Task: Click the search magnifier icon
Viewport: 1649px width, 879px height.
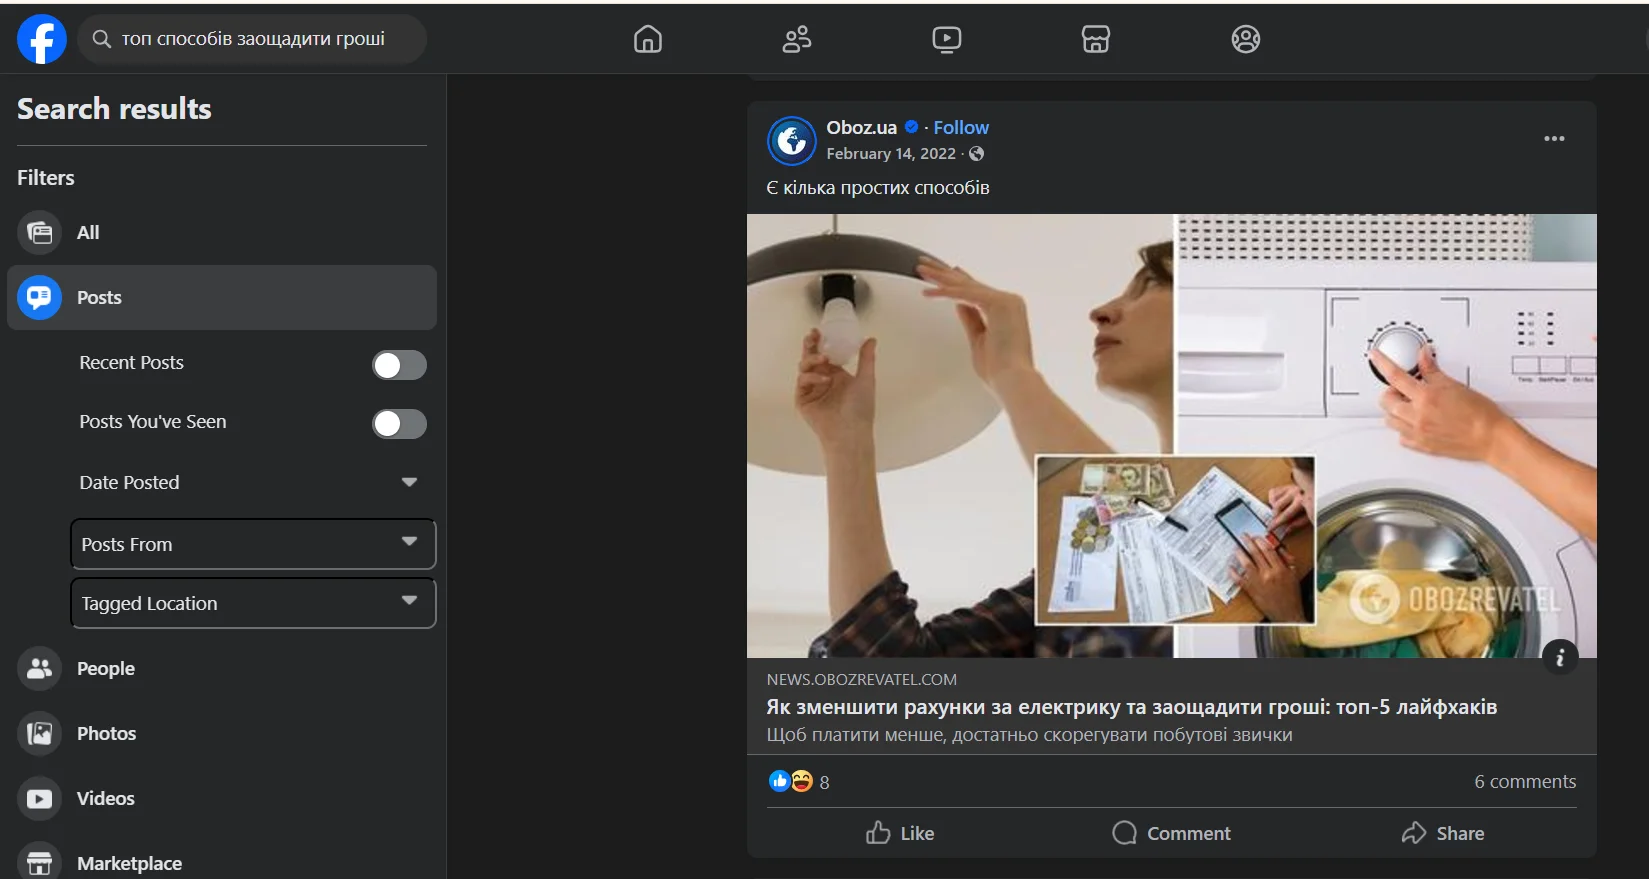Action: click(101, 39)
